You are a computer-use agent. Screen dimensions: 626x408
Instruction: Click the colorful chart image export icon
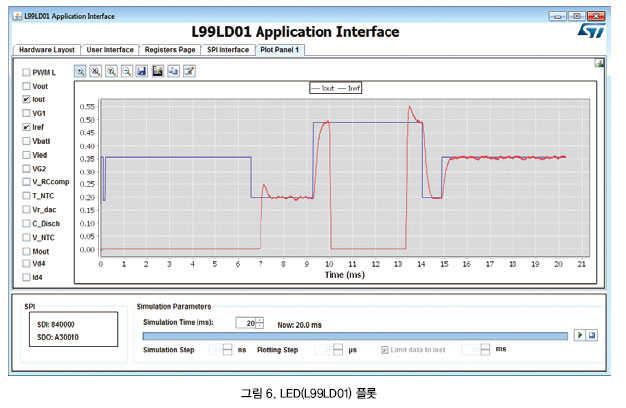tap(158, 71)
